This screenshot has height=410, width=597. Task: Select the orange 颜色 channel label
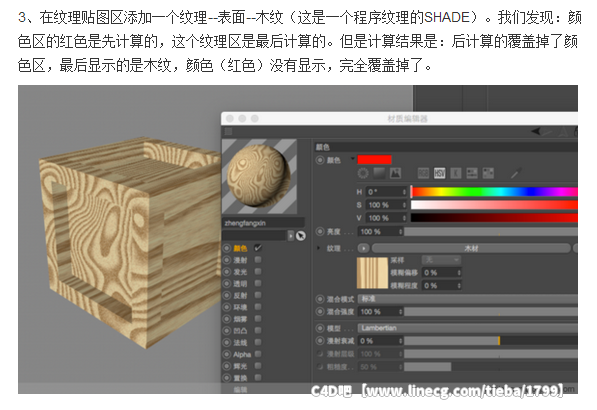240,248
